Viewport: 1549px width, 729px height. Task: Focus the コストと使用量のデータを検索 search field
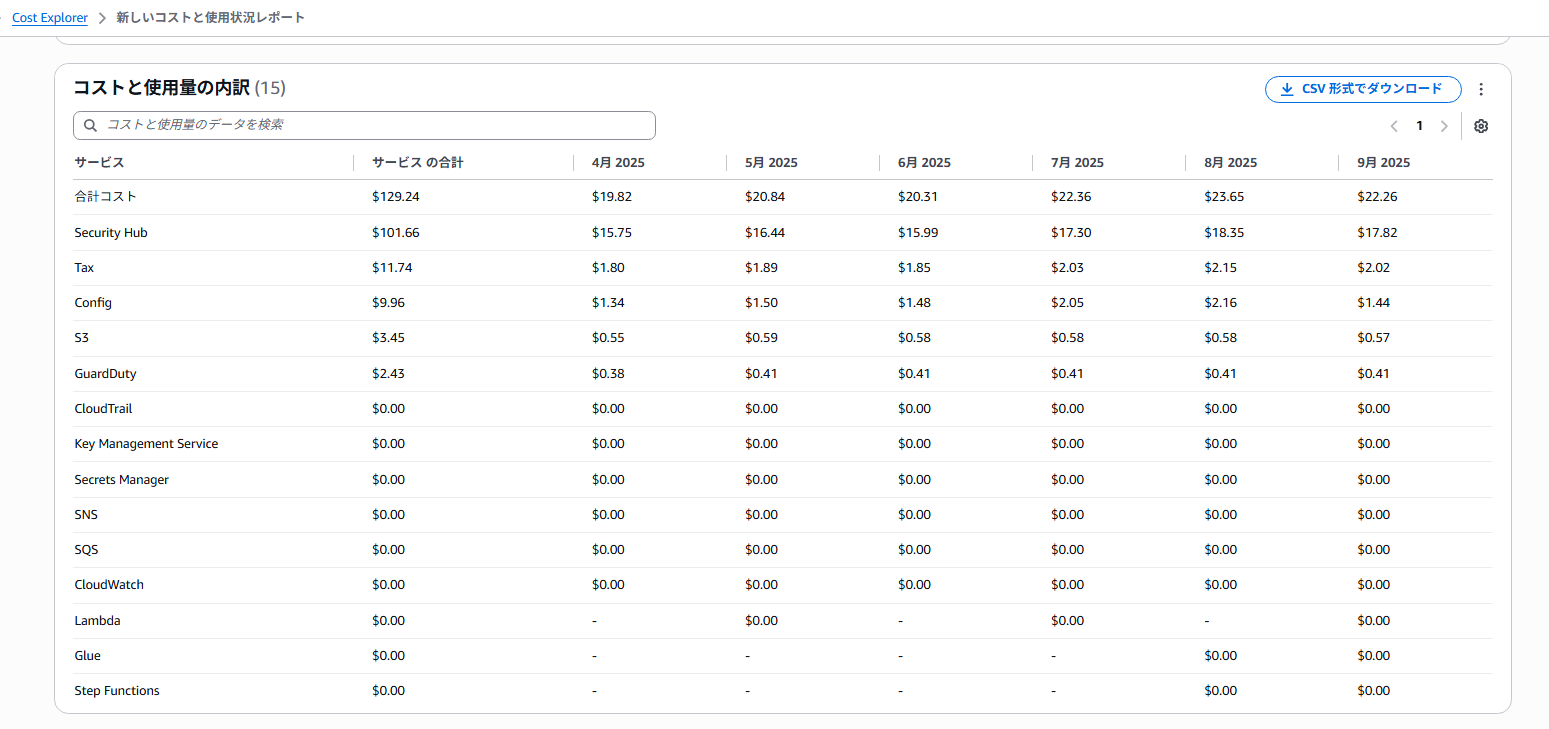pos(364,125)
